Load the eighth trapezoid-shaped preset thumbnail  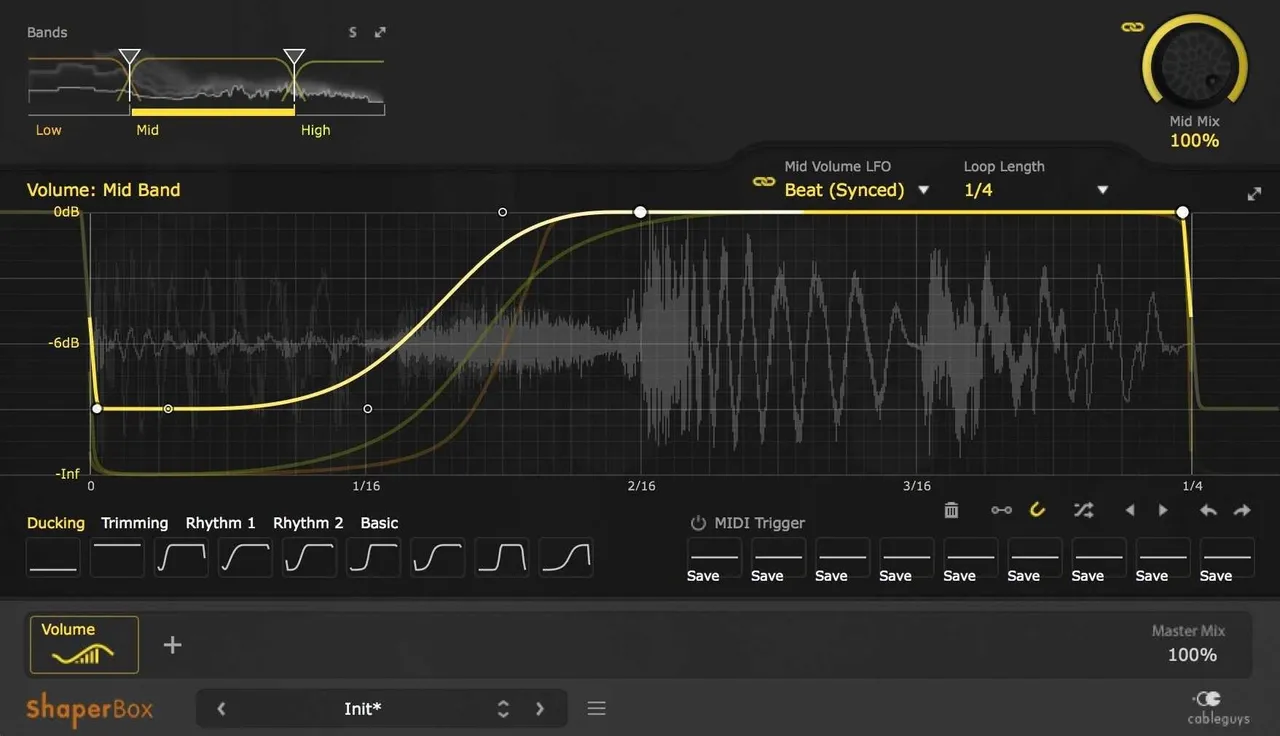502,558
